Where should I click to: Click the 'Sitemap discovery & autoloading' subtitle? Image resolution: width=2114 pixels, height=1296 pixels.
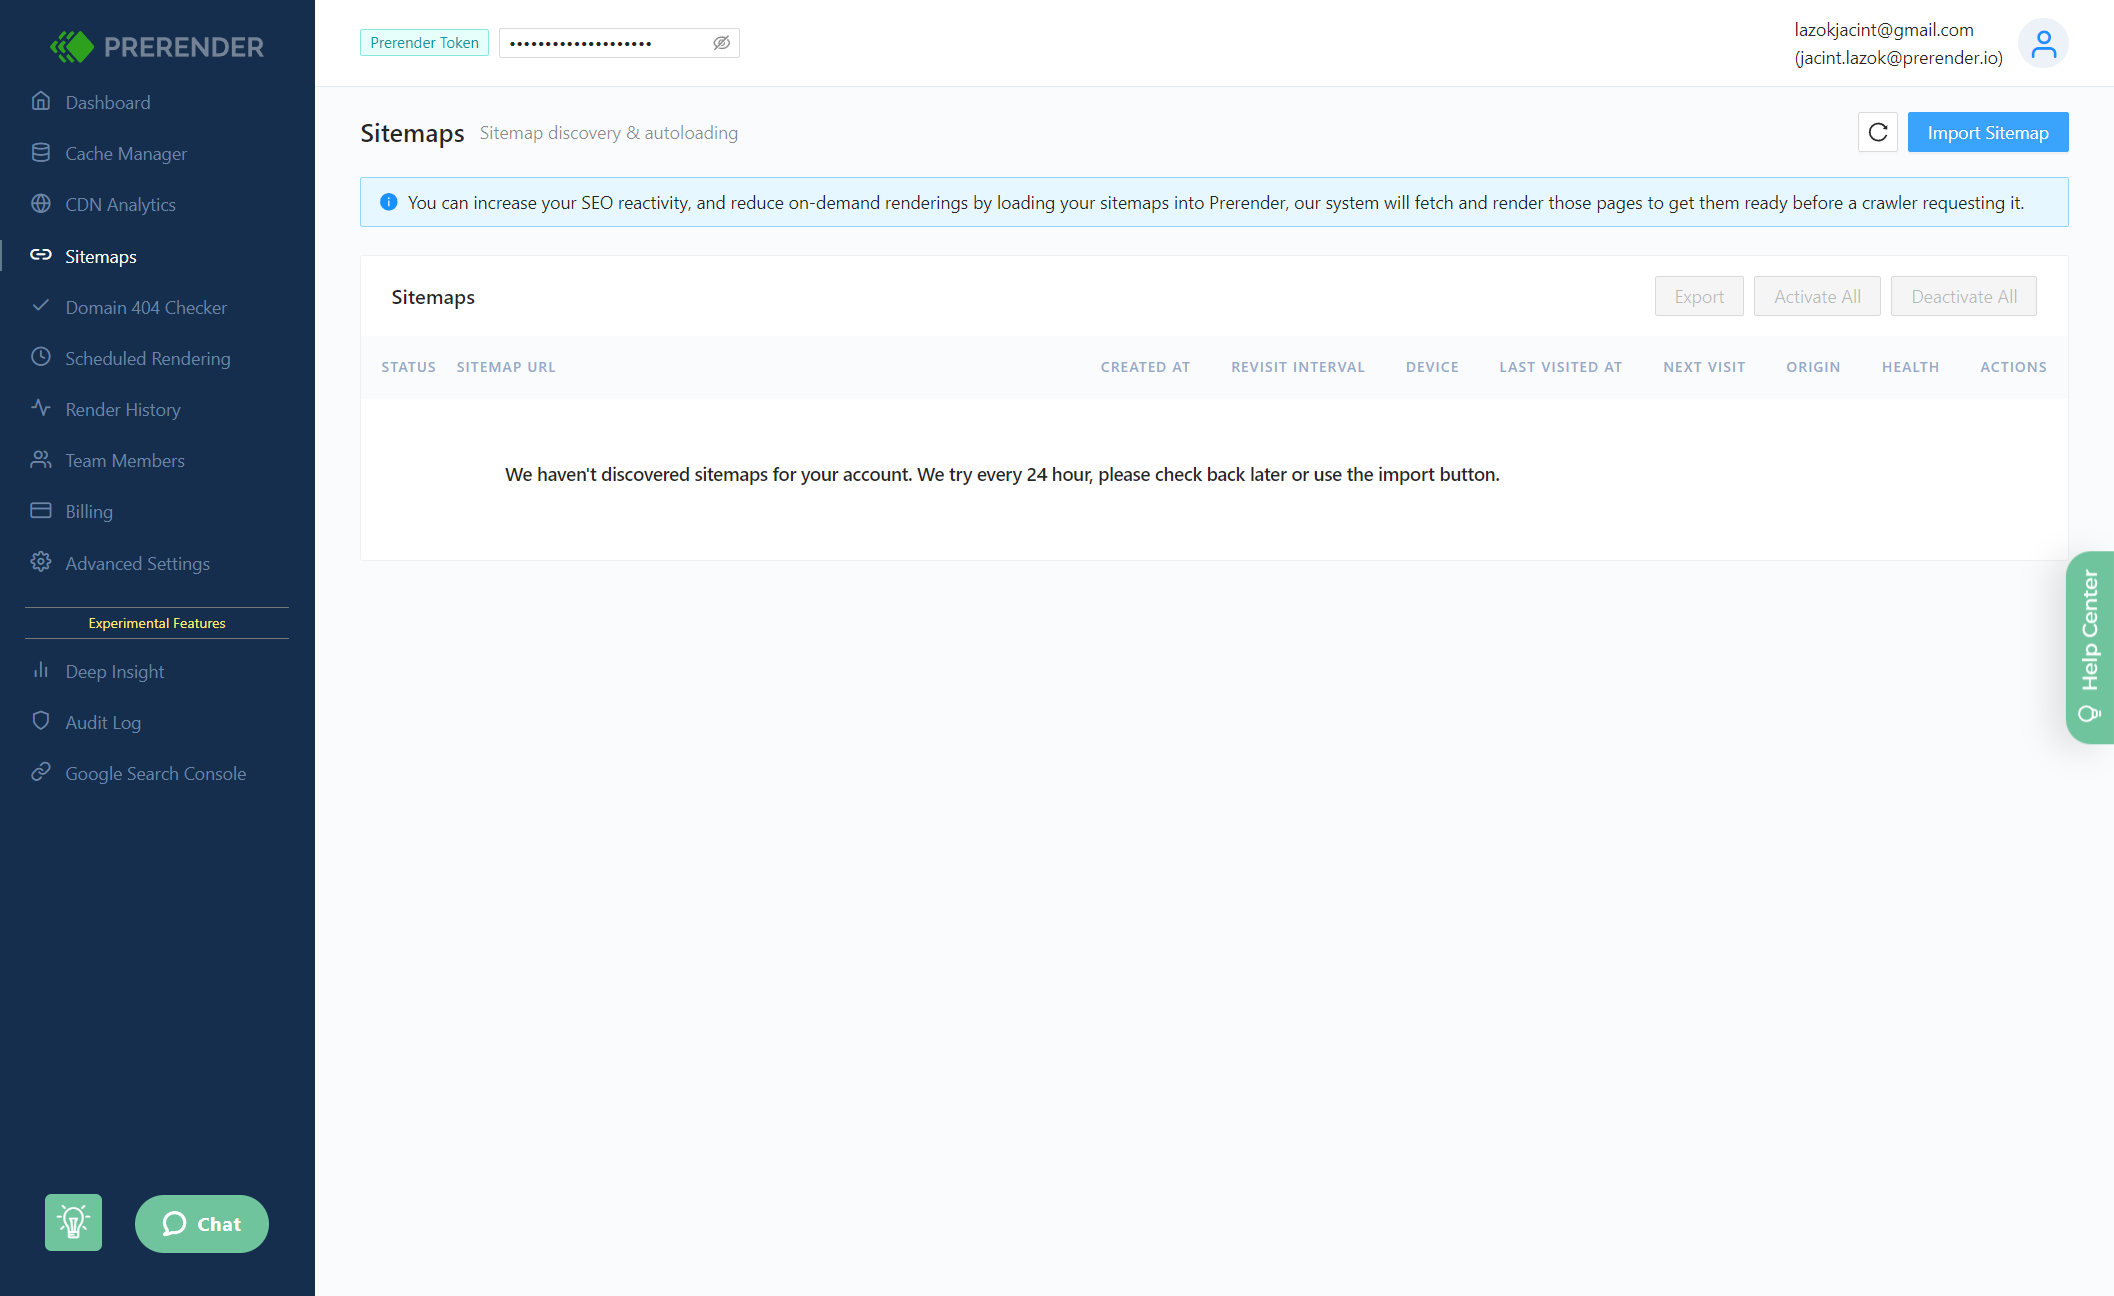[609, 133]
